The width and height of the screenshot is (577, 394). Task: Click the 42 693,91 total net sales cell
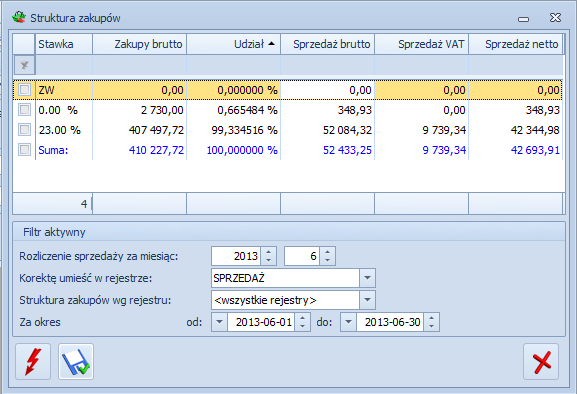pos(516,150)
